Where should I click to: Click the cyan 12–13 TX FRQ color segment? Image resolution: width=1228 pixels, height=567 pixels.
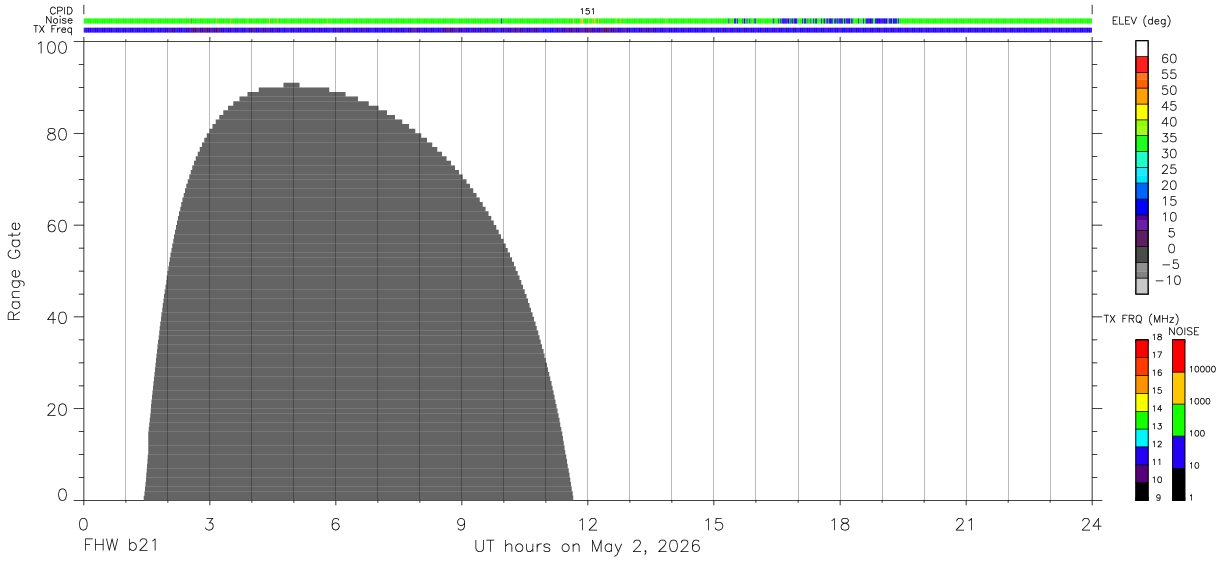1142,437
